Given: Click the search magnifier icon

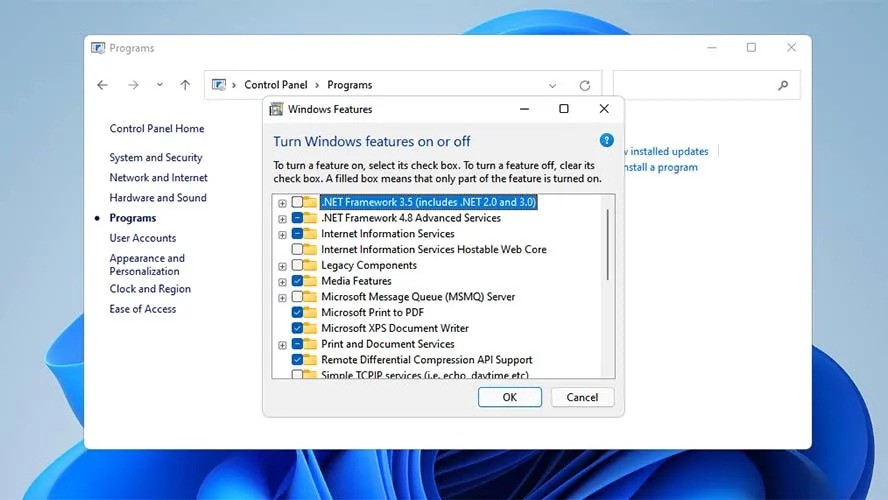Looking at the screenshot, I should pos(783,86).
